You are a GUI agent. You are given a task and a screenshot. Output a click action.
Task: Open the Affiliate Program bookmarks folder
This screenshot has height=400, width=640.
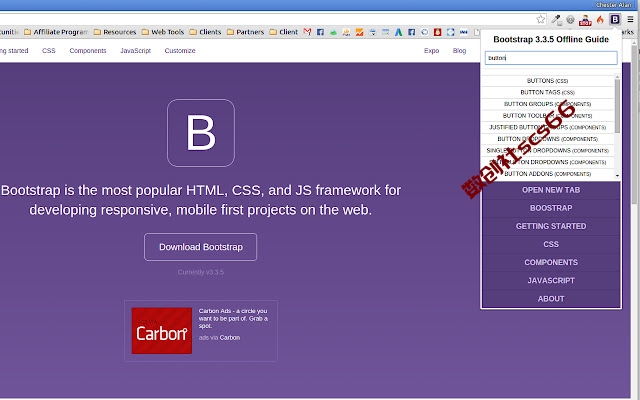tap(56, 32)
